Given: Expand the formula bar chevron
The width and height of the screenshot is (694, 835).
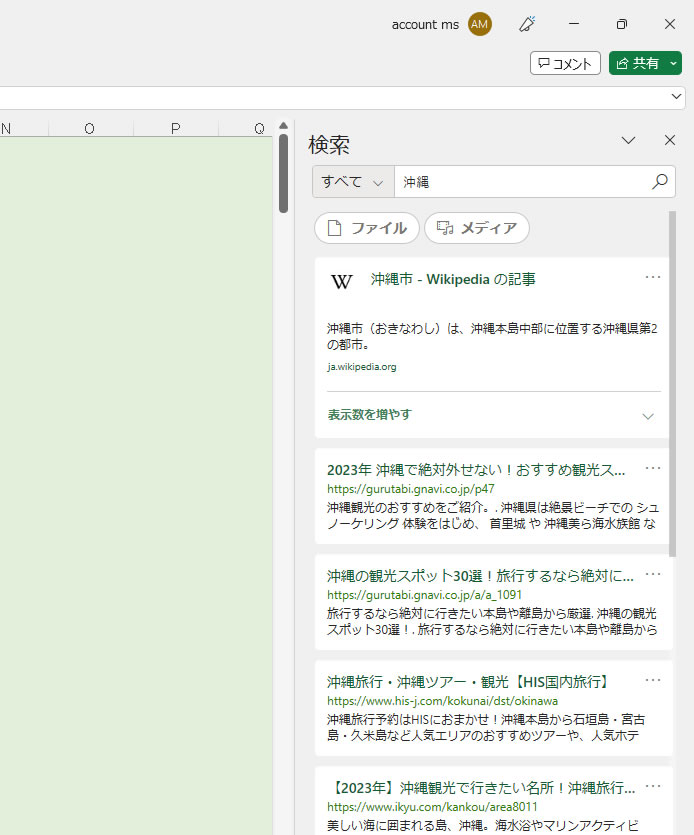Looking at the screenshot, I should 676,96.
